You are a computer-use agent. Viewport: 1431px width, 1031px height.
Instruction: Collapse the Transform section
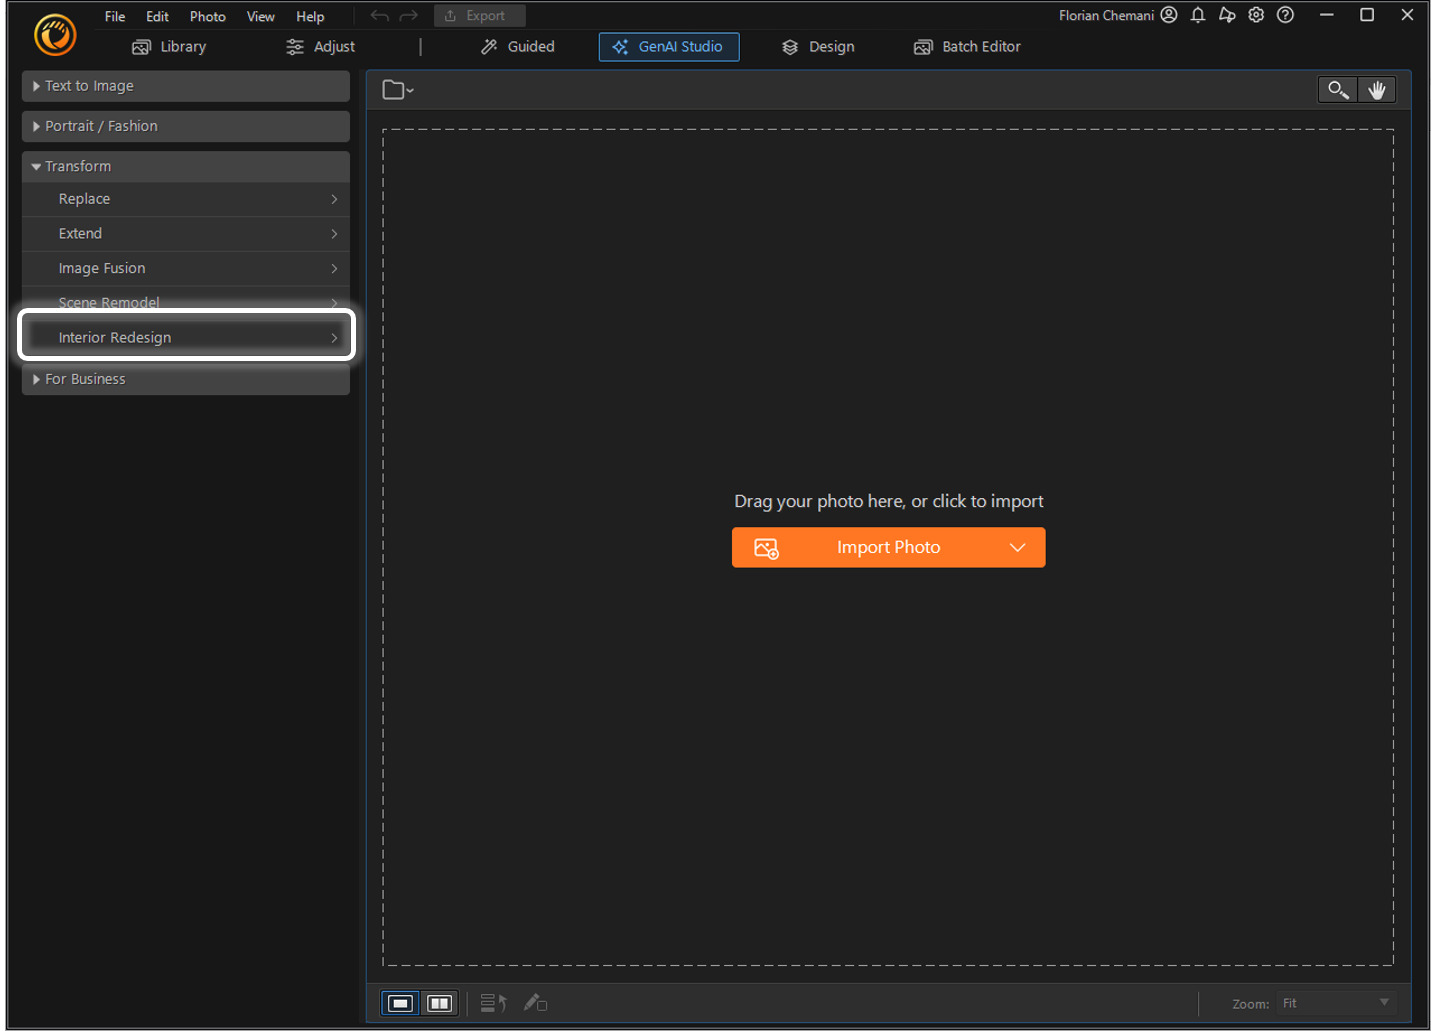pyautogui.click(x=80, y=166)
